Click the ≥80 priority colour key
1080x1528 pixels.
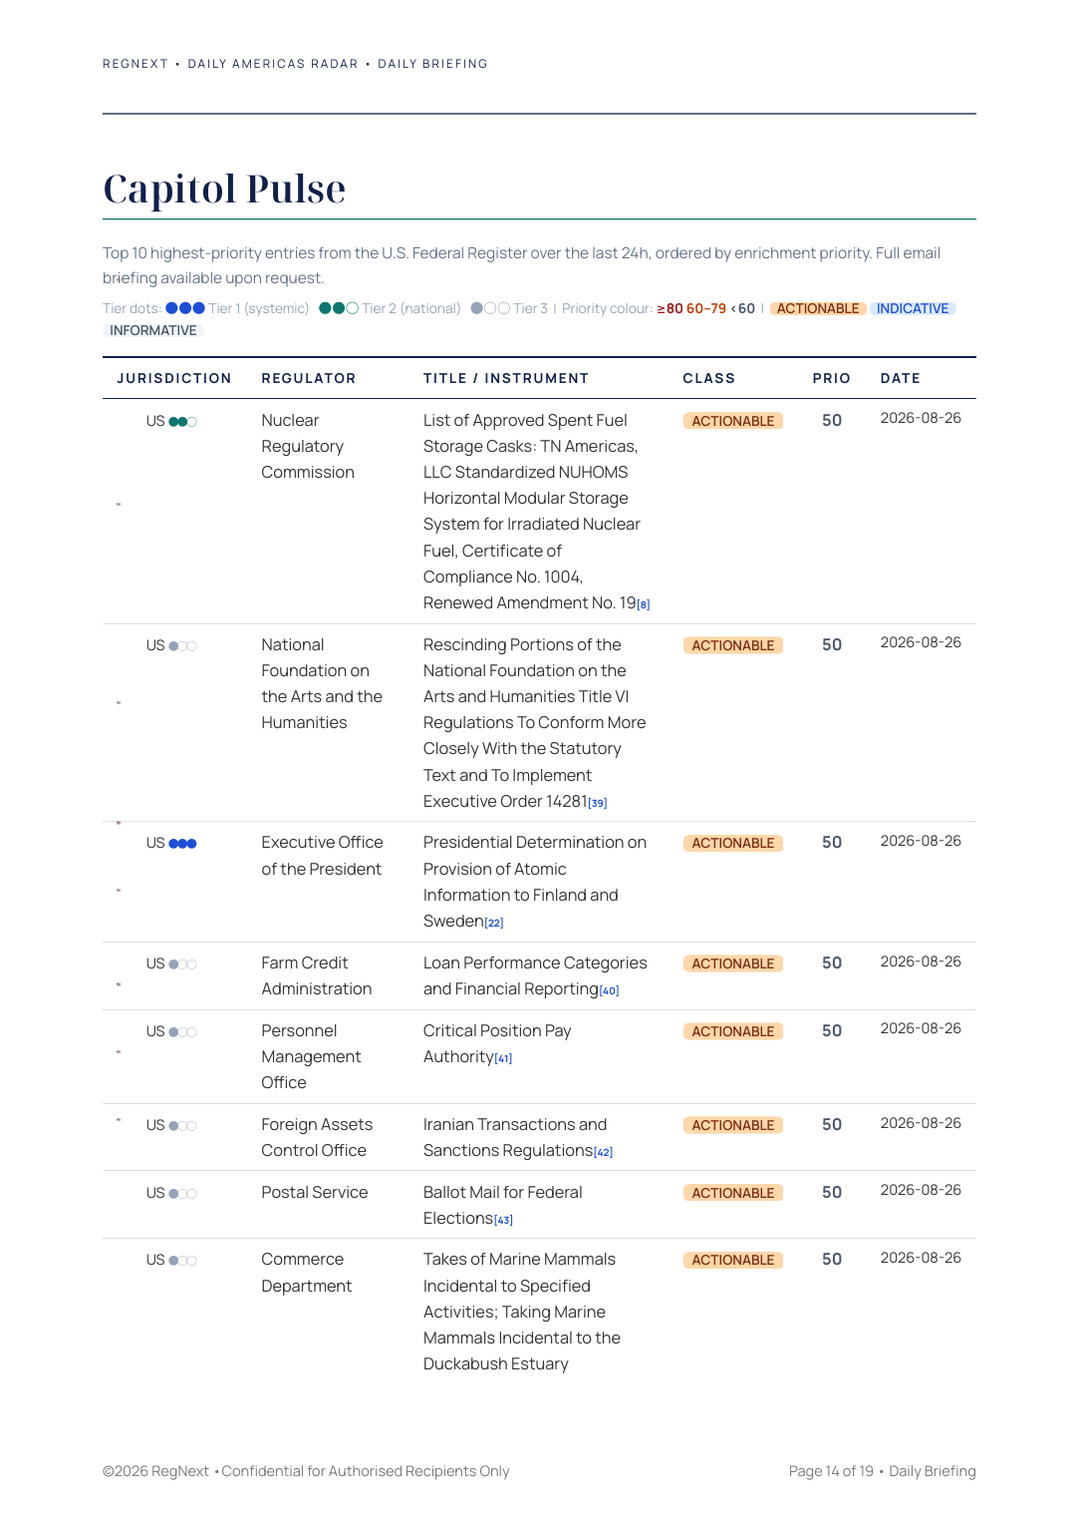tap(670, 308)
